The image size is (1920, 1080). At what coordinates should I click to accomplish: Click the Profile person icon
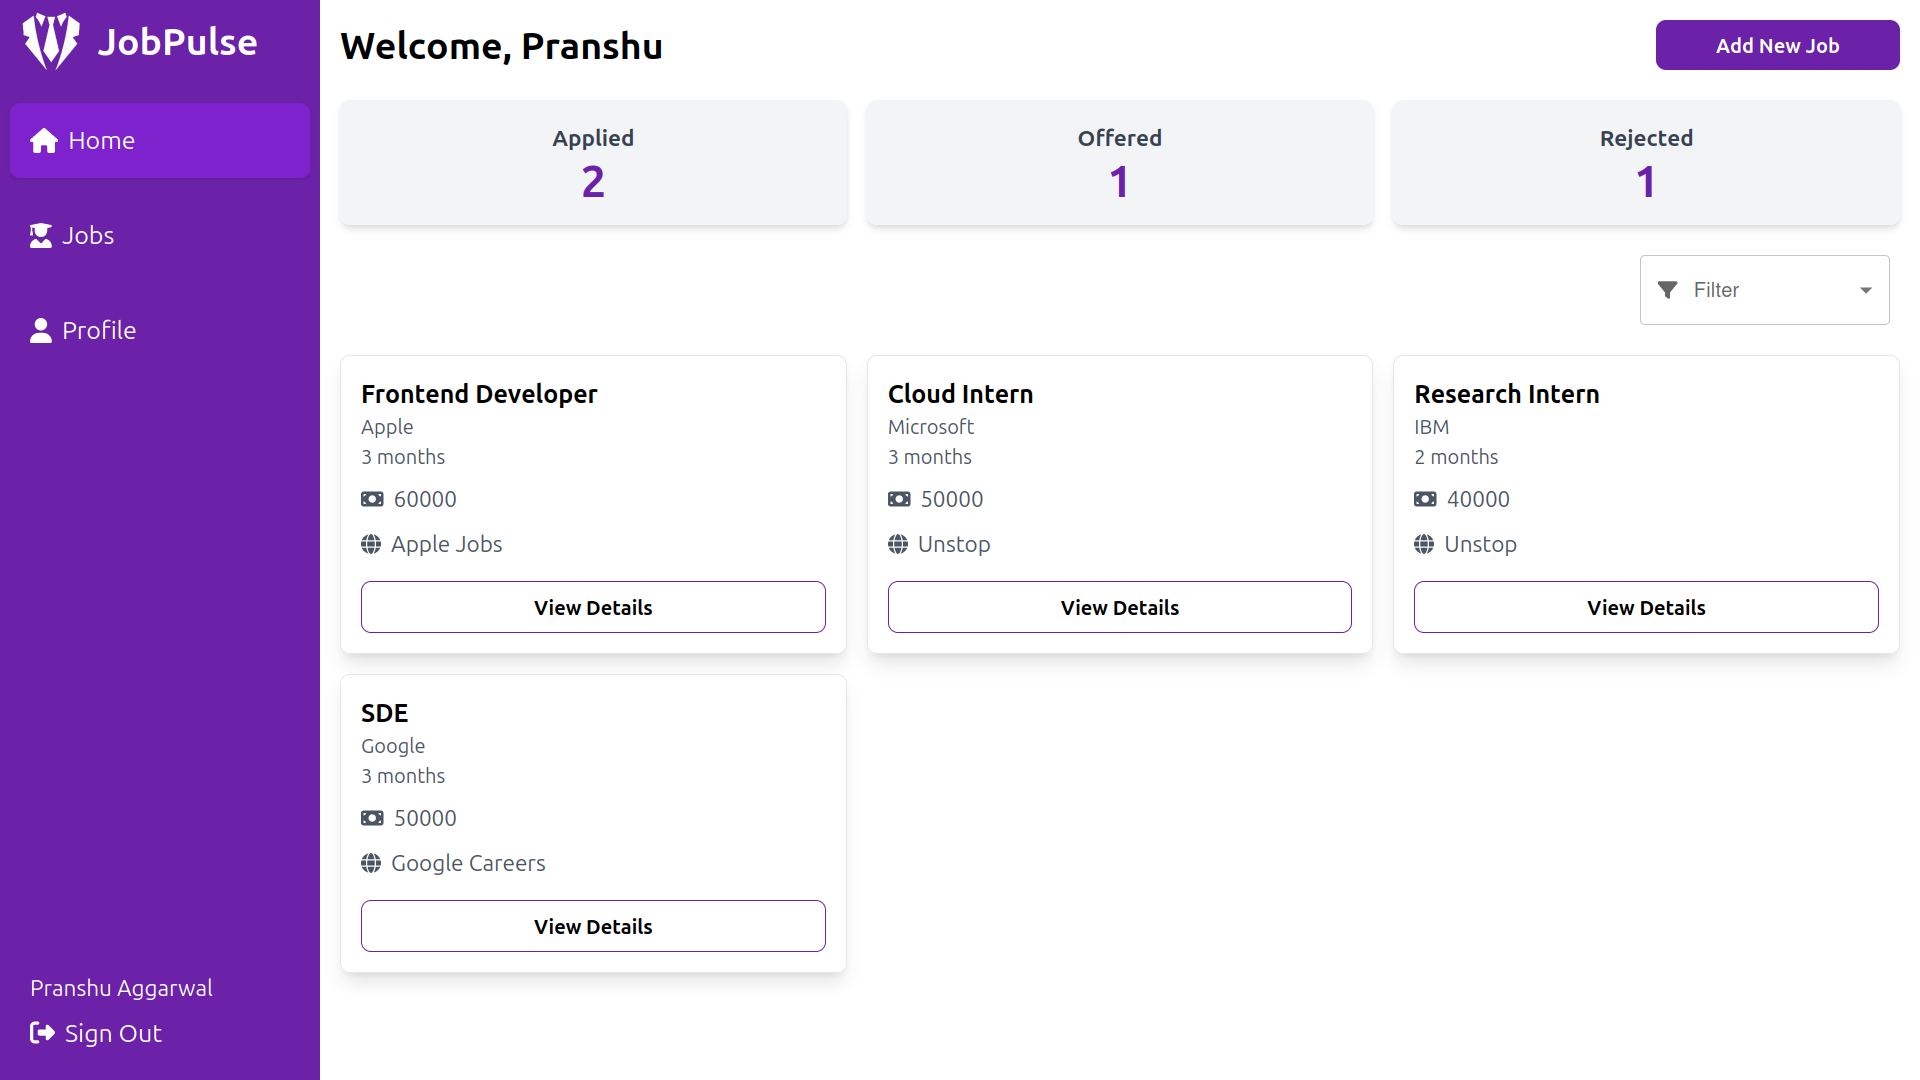pyautogui.click(x=41, y=331)
